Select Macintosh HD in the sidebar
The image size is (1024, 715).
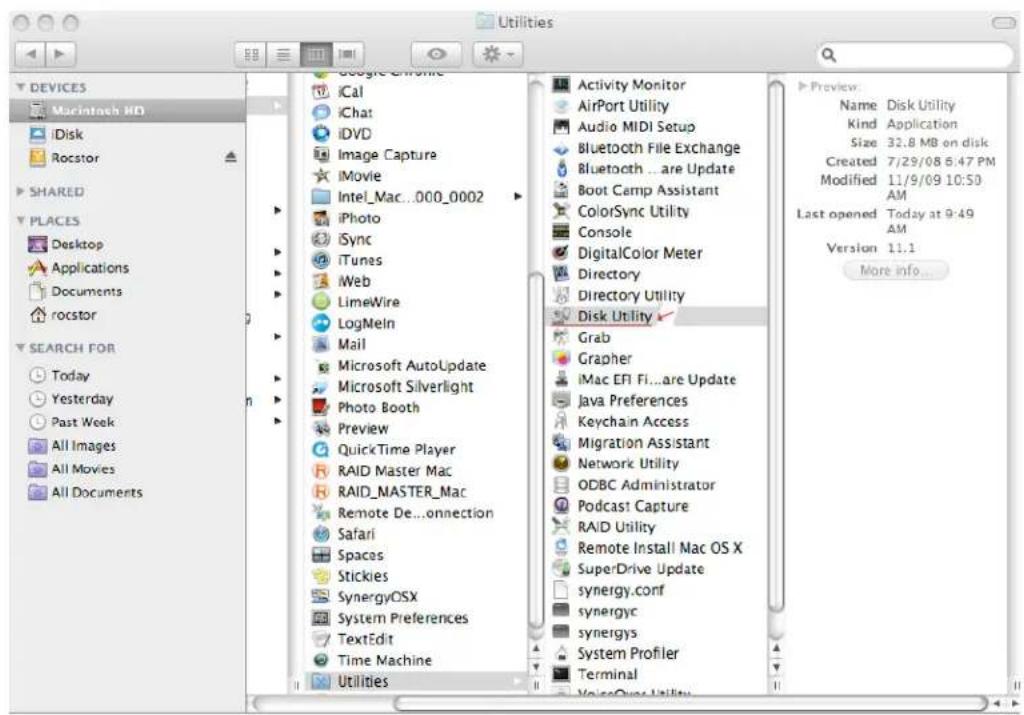tap(127, 110)
